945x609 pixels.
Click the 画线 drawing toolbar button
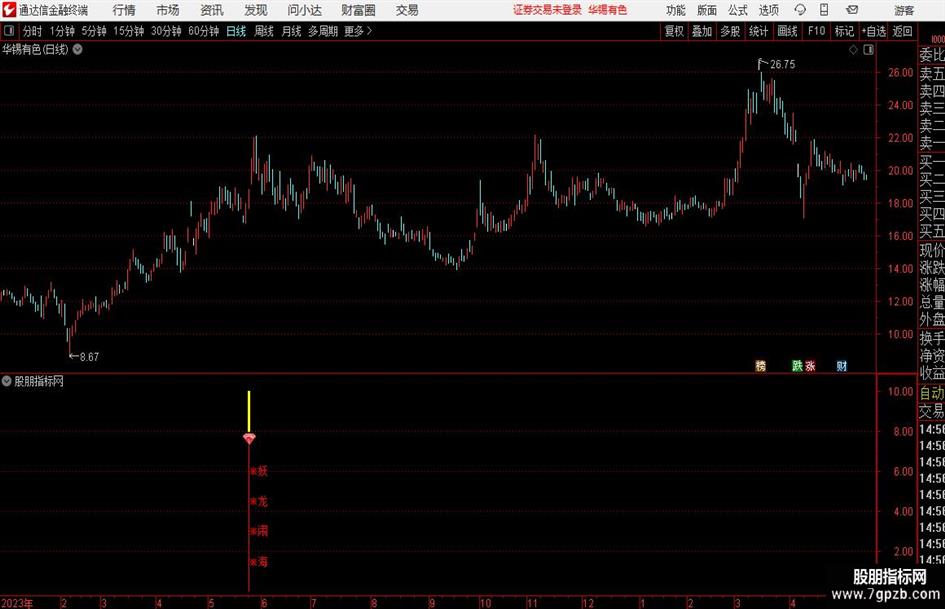coord(787,31)
